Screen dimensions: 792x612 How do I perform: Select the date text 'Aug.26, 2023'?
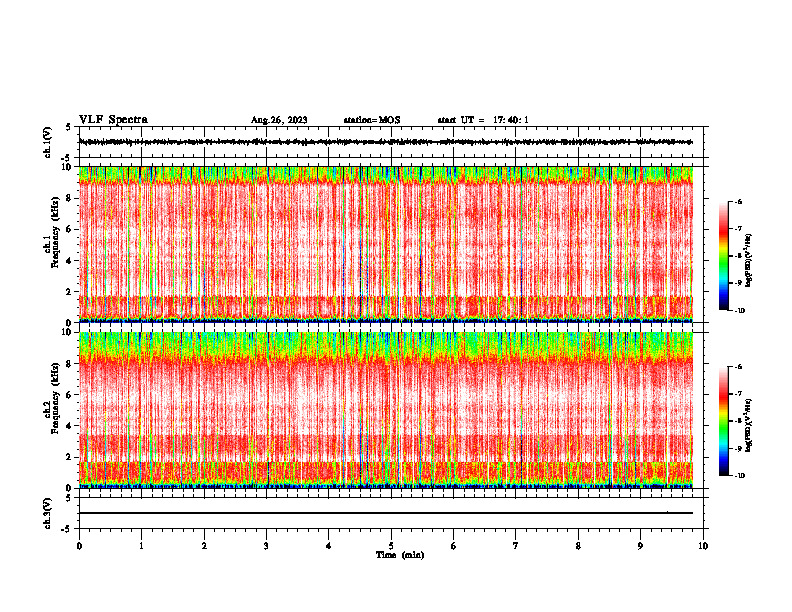(x=279, y=120)
